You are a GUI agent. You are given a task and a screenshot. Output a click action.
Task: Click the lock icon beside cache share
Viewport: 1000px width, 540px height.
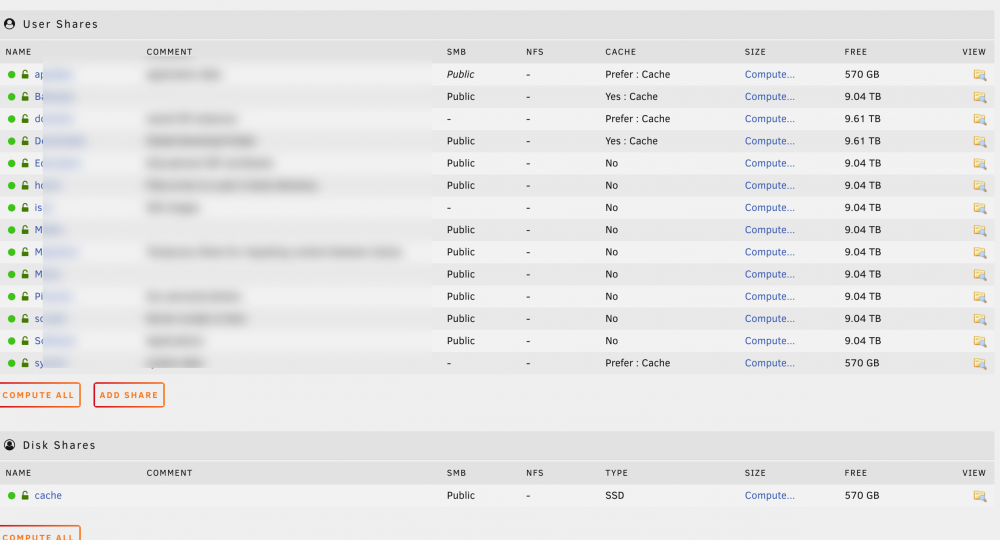click(25, 495)
